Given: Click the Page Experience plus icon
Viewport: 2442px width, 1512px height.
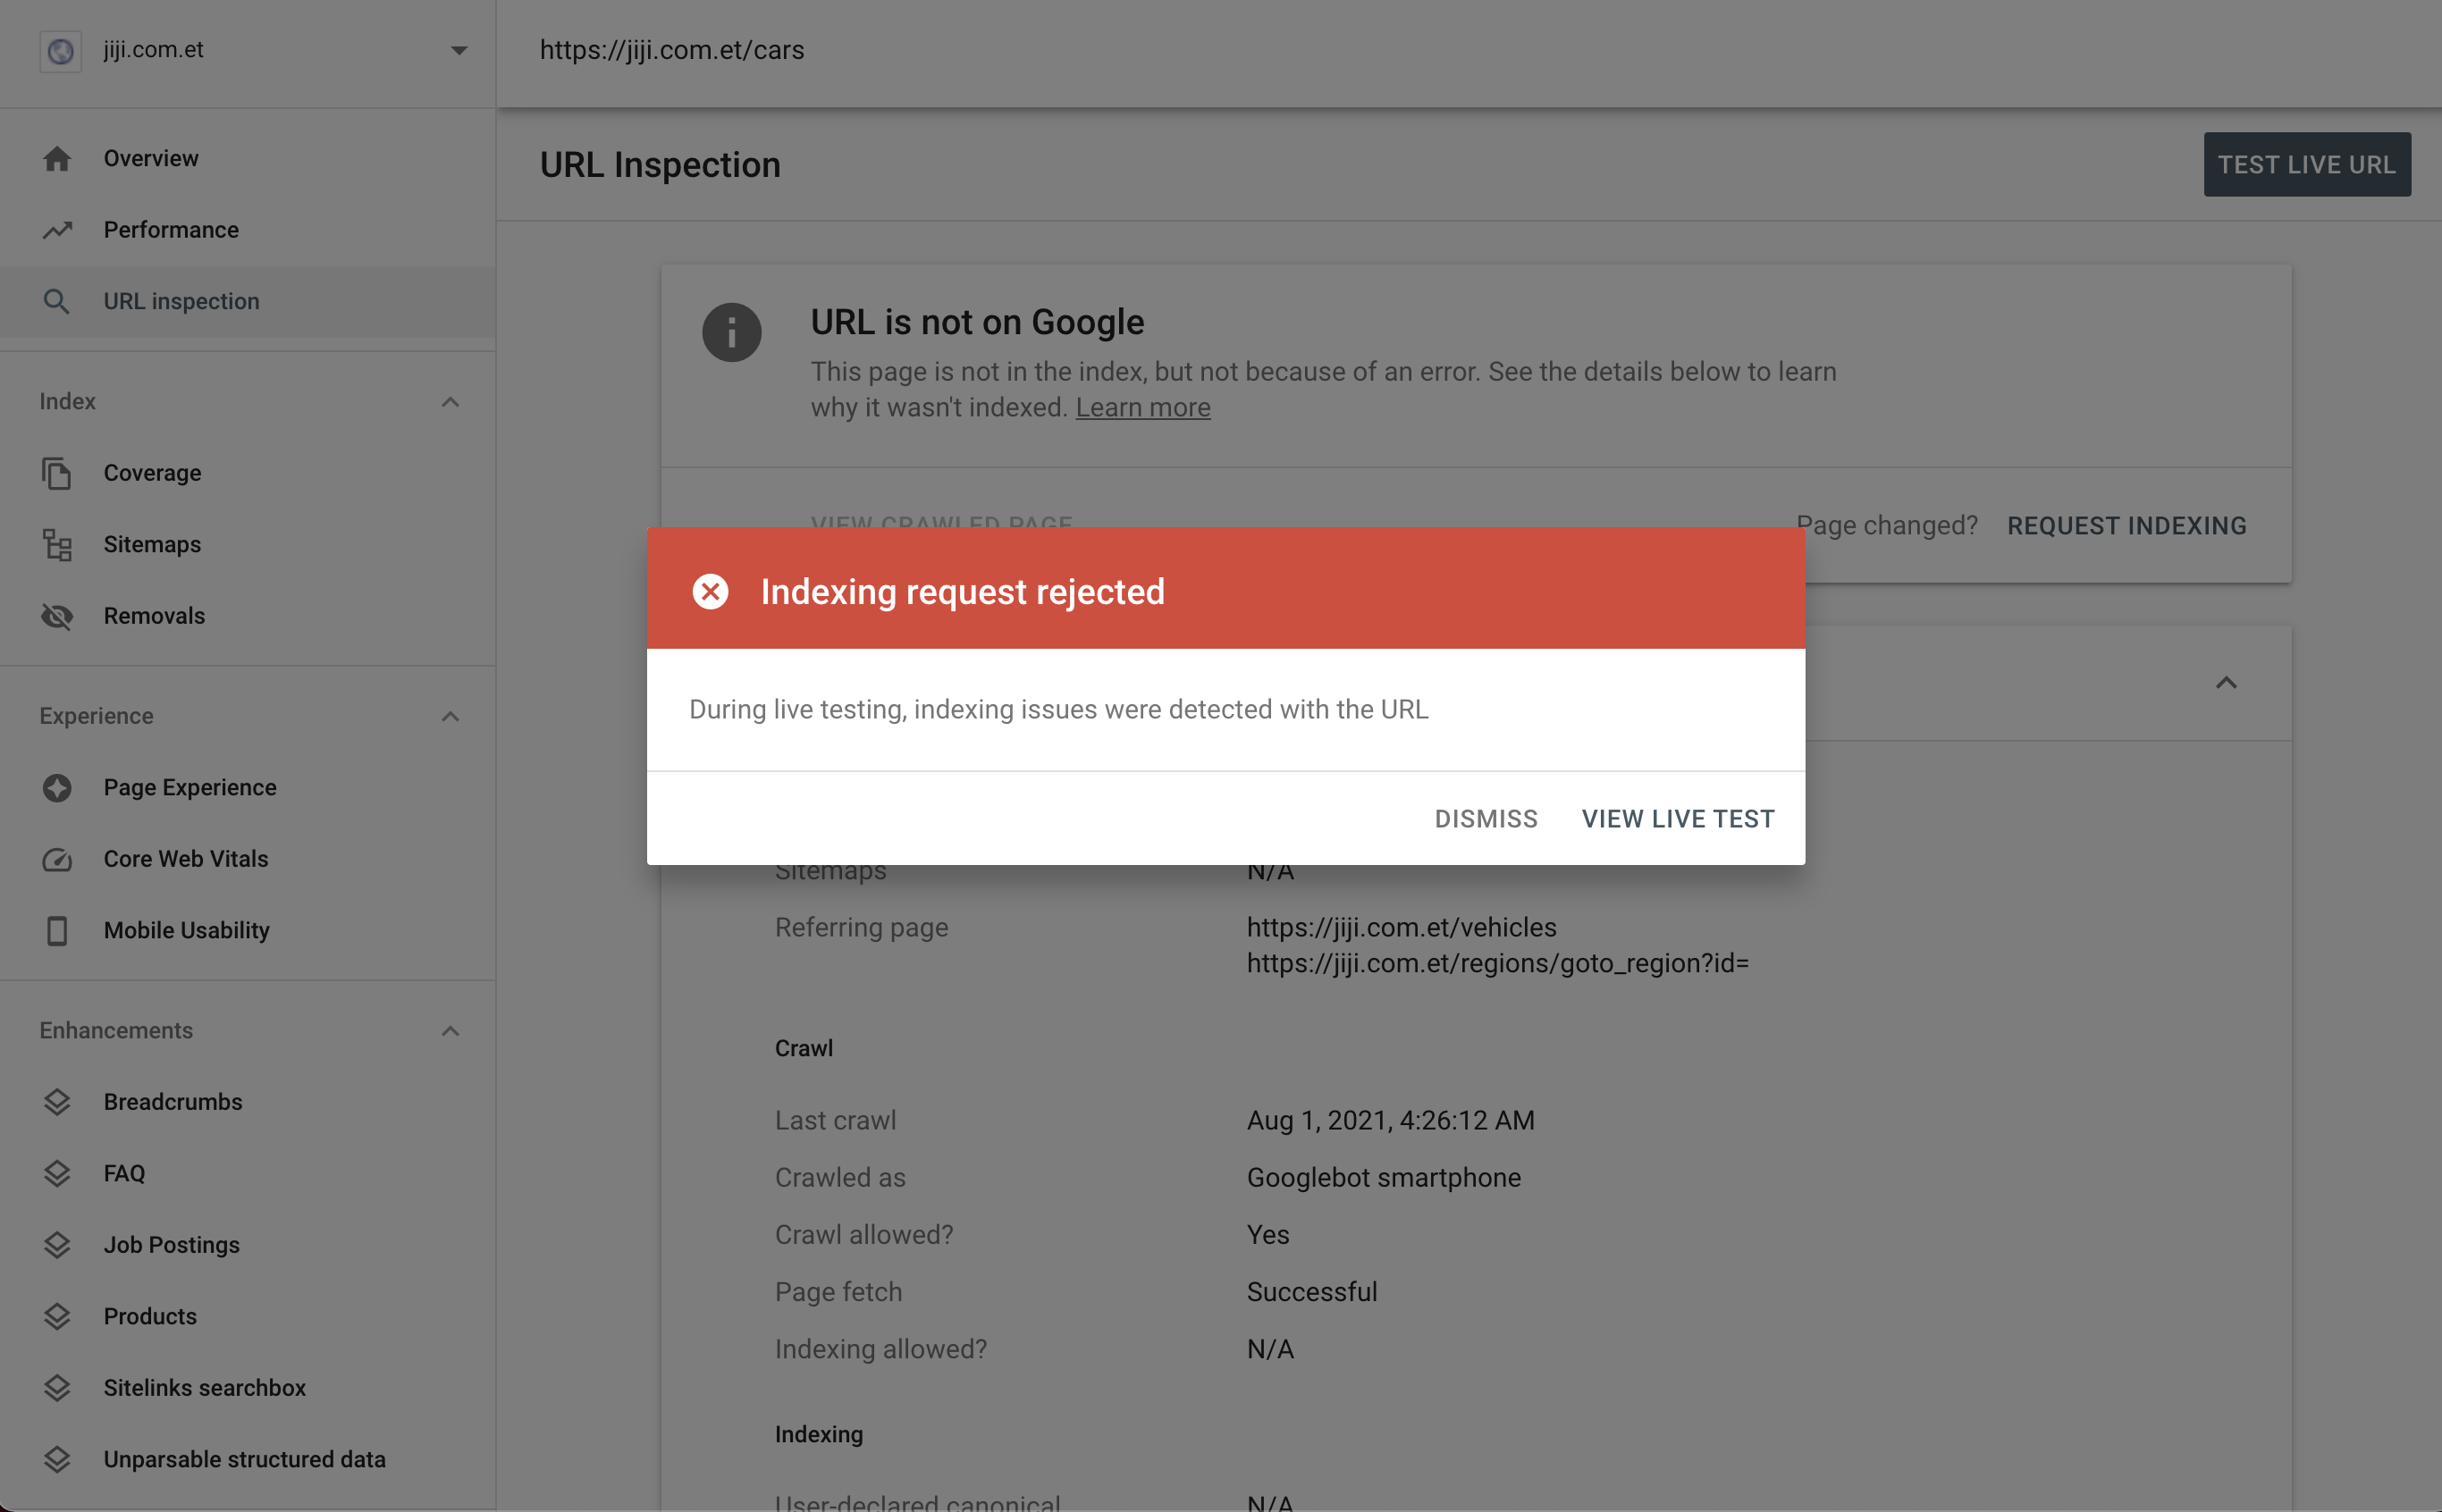Looking at the screenshot, I should pyautogui.click(x=55, y=786).
